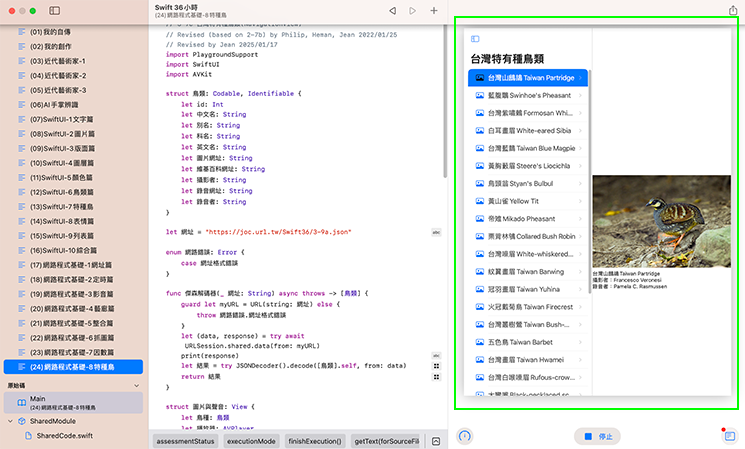
Task: Toggle the left sidebar panel icon
Action: 52,10
